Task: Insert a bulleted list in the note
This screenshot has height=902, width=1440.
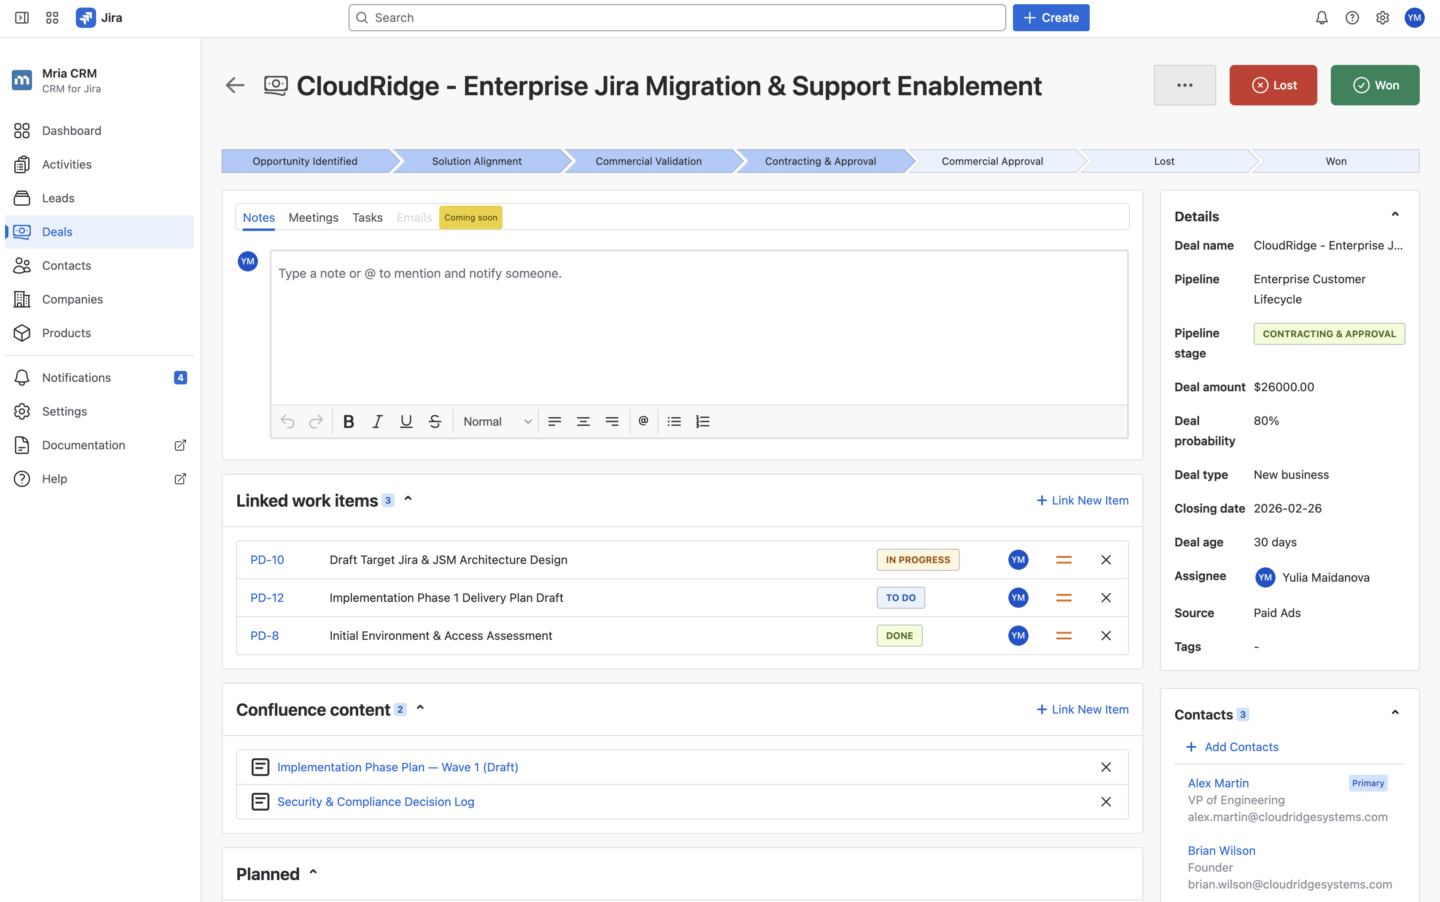Action: tap(674, 421)
